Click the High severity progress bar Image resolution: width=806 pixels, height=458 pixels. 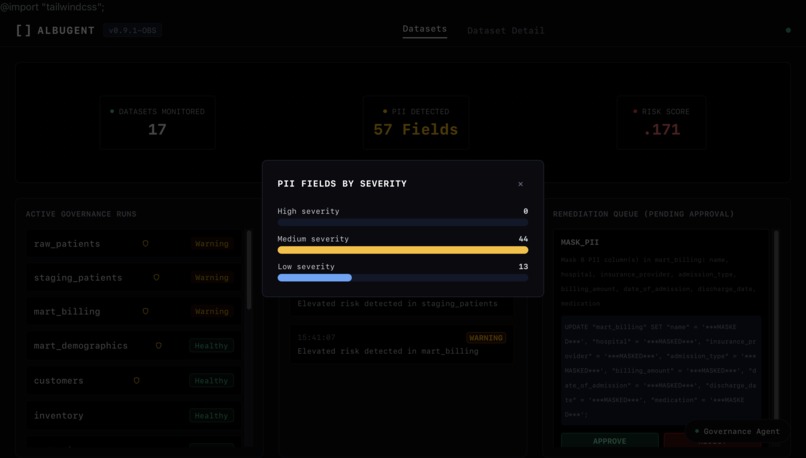coord(402,223)
